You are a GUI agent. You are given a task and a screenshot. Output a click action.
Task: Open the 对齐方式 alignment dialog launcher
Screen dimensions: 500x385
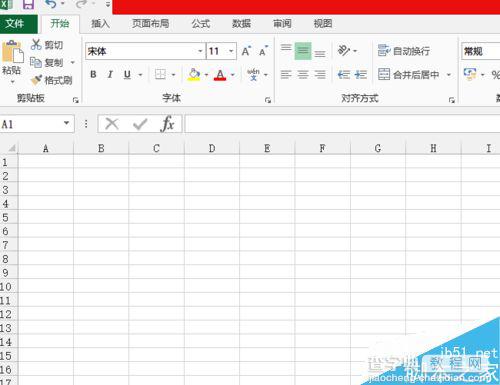452,100
